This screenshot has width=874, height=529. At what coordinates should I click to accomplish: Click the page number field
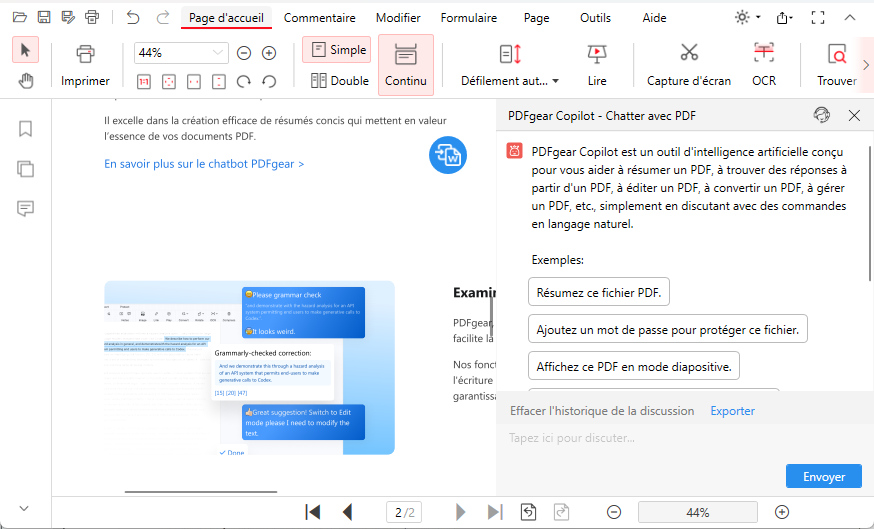tap(404, 512)
